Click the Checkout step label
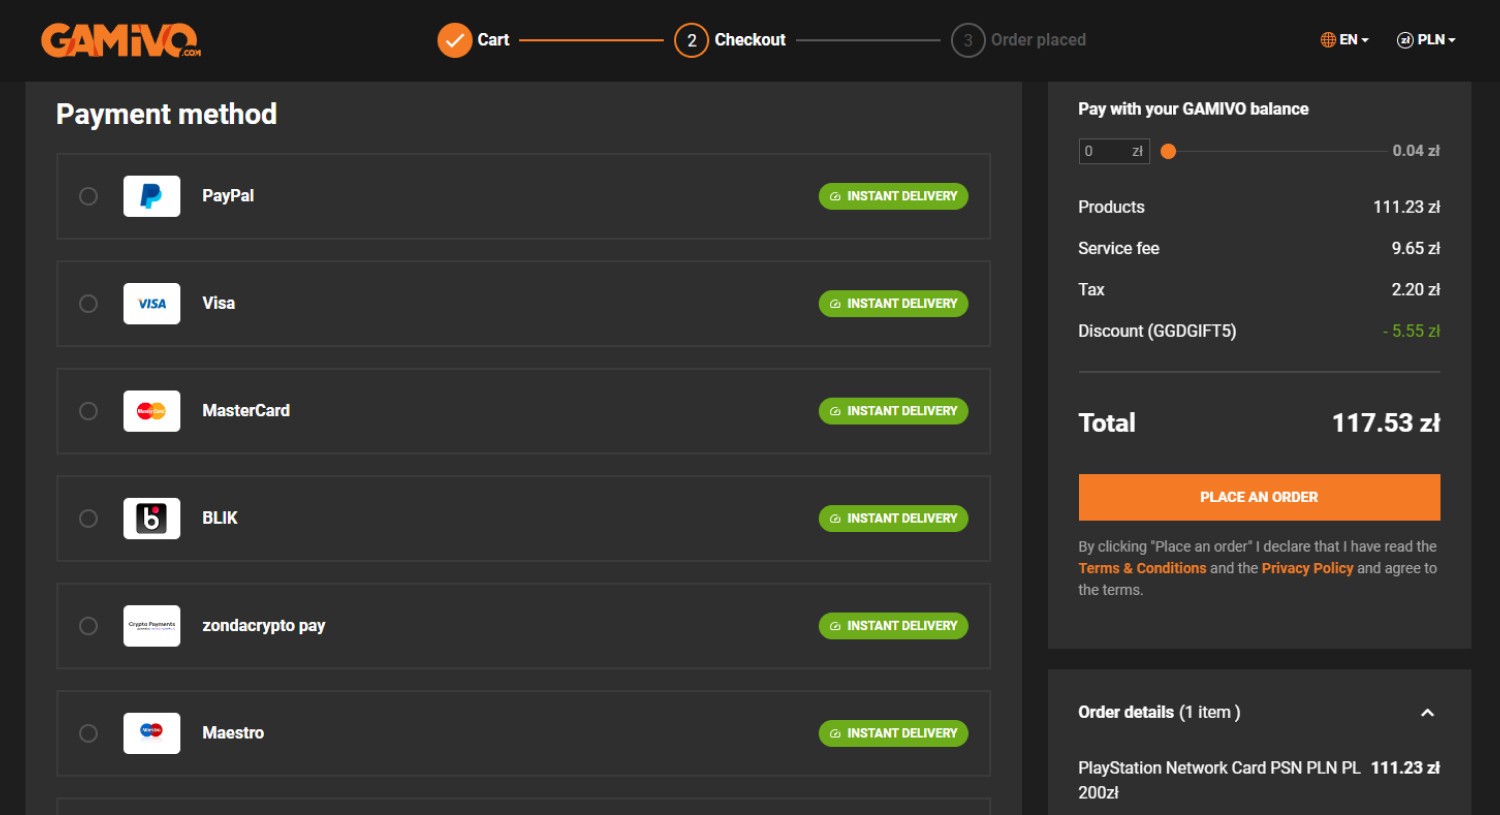 point(750,40)
